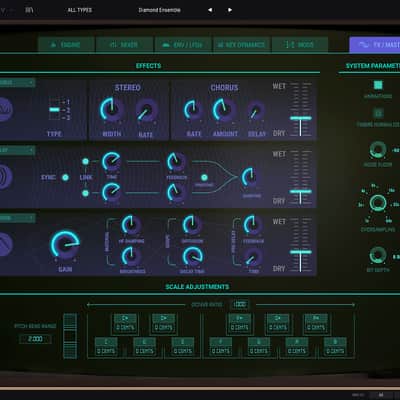Toggle the upper LINK switch
Screen dimensions: 400x400
tap(85, 162)
